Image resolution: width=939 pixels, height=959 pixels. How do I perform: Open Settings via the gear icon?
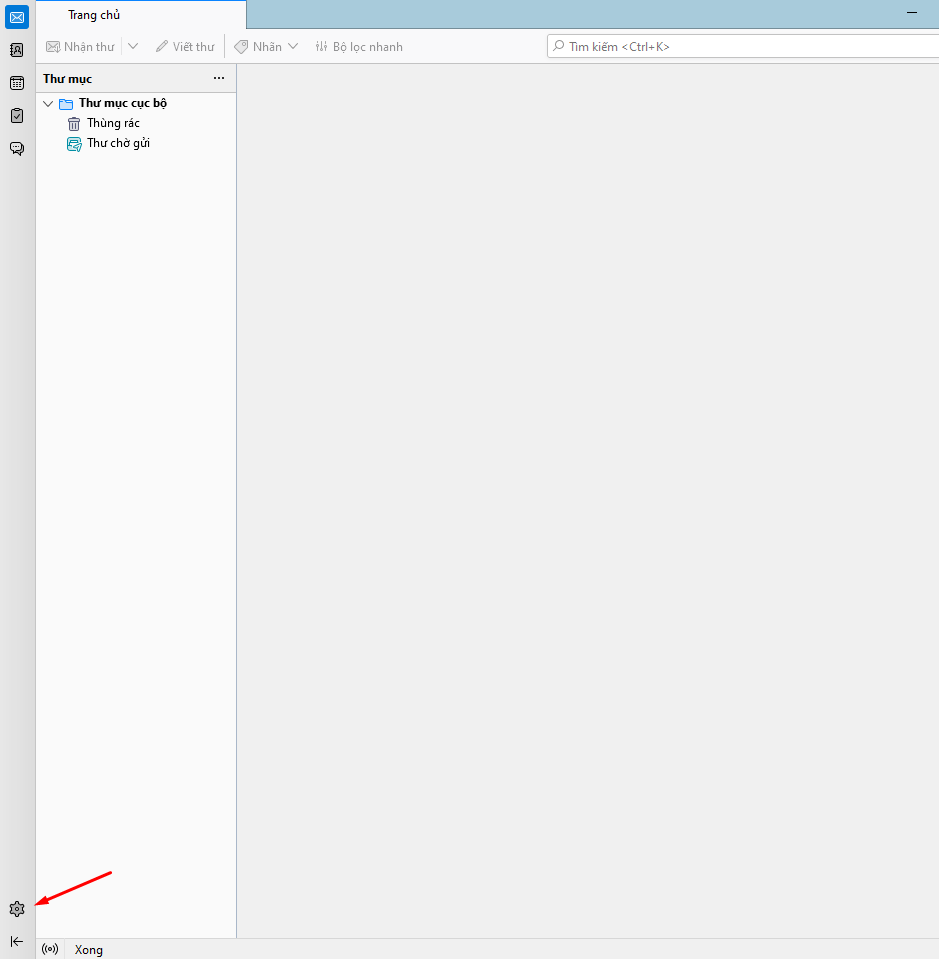pos(16,909)
